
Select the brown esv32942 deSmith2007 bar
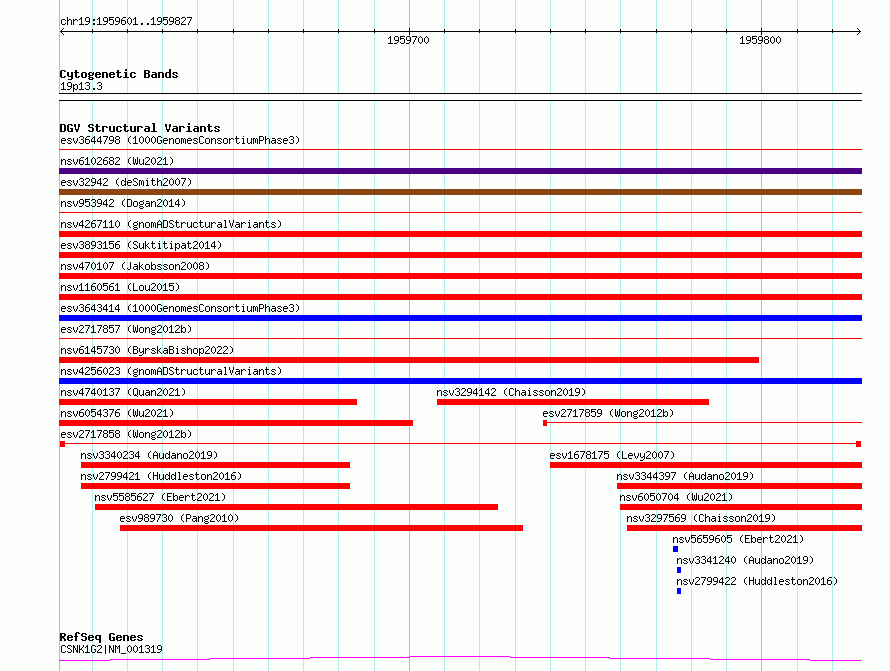tap(460, 192)
